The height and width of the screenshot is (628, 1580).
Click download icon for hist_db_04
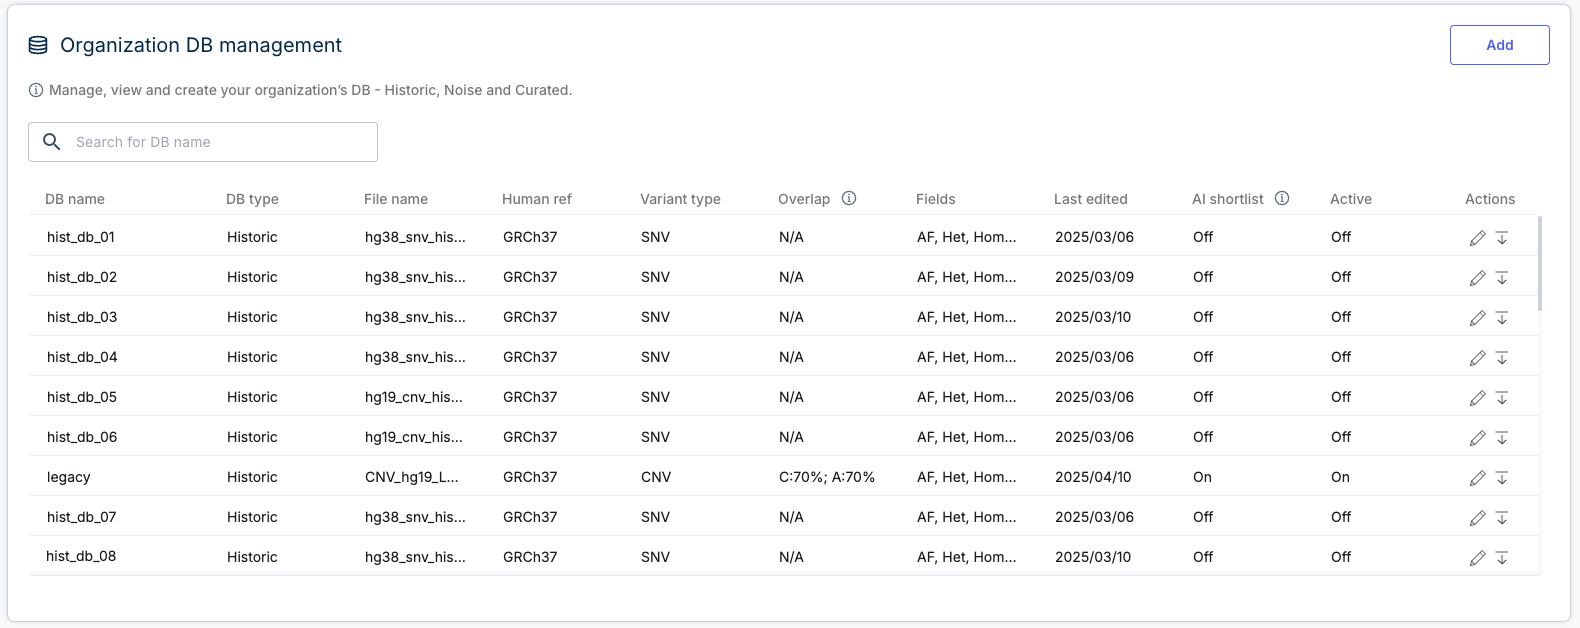click(1502, 358)
